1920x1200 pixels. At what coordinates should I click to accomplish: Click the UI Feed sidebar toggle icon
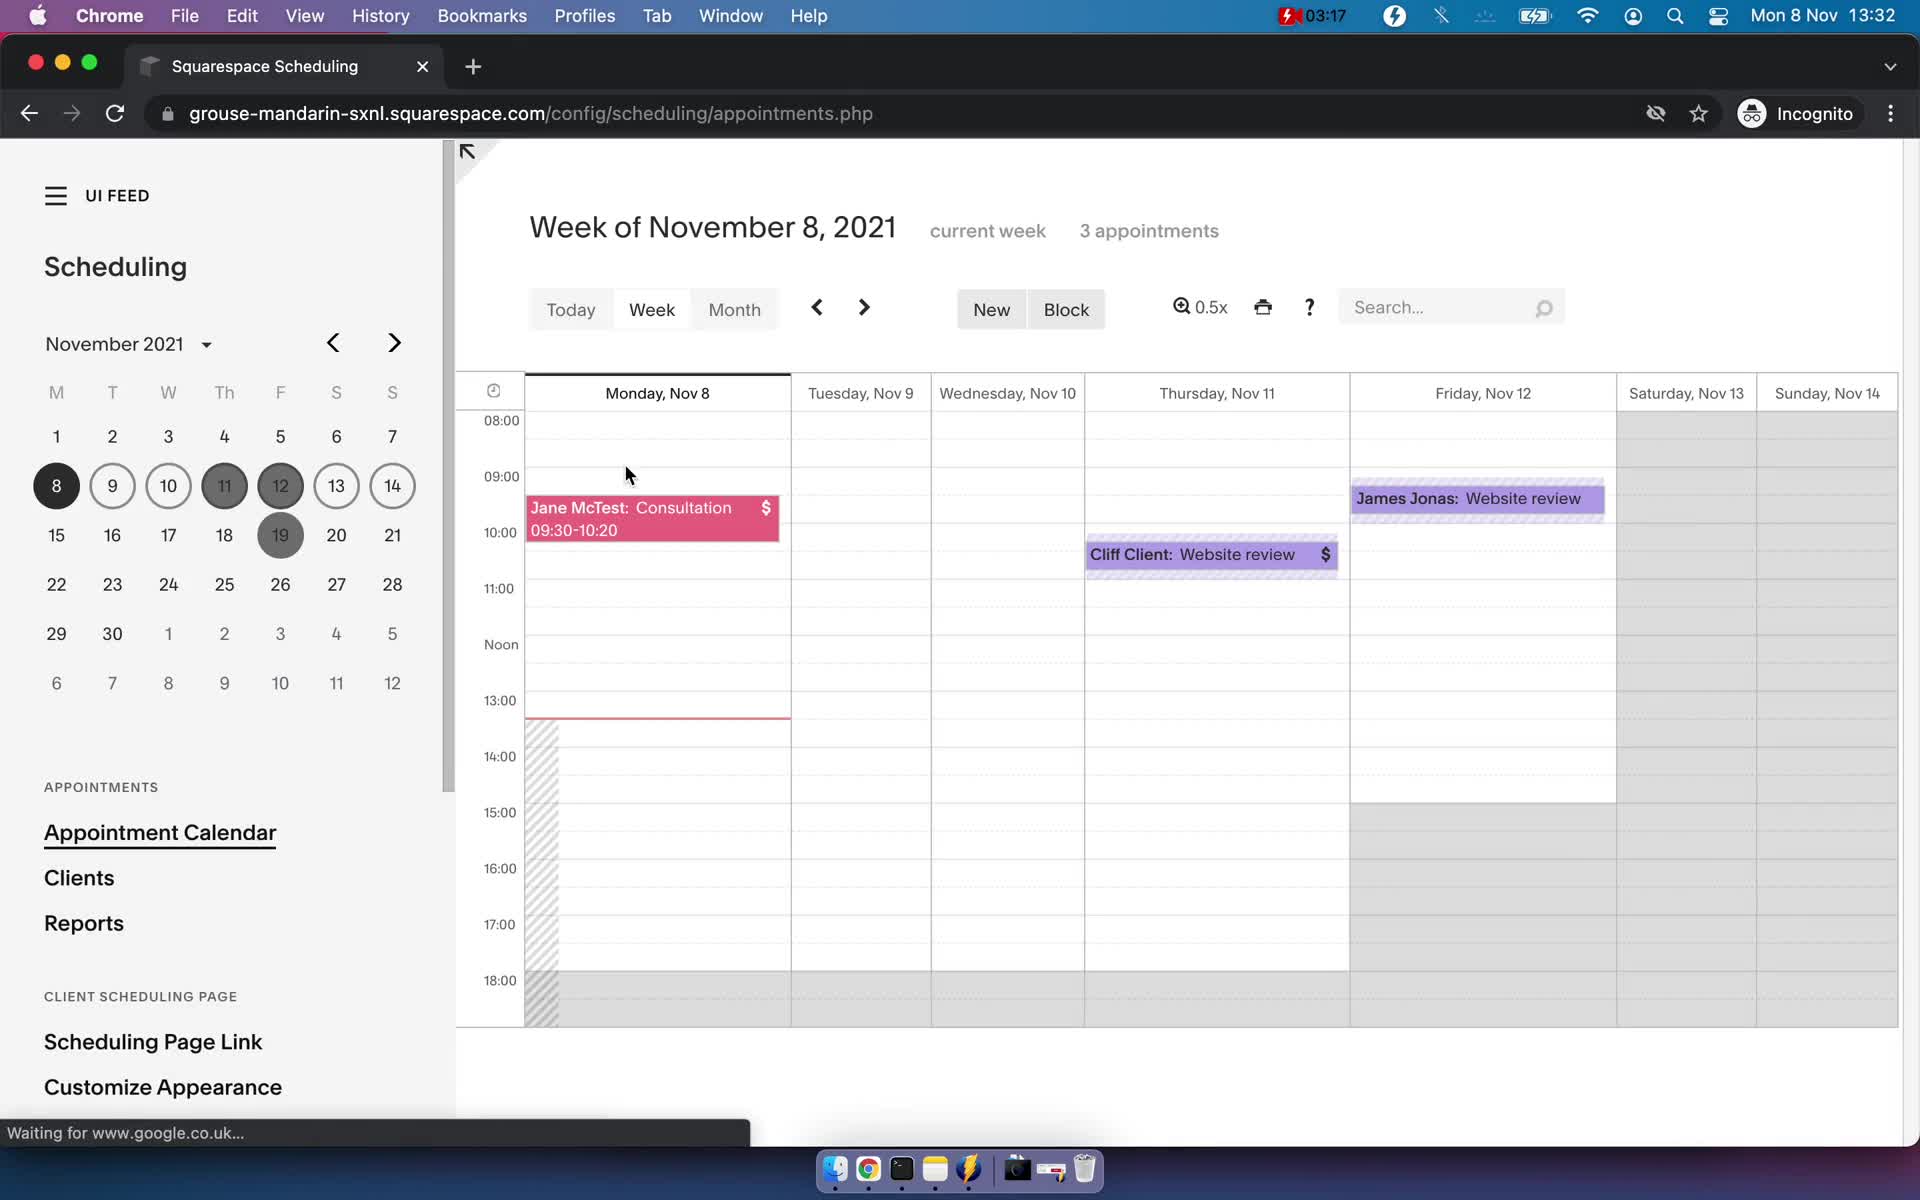pyautogui.click(x=55, y=195)
